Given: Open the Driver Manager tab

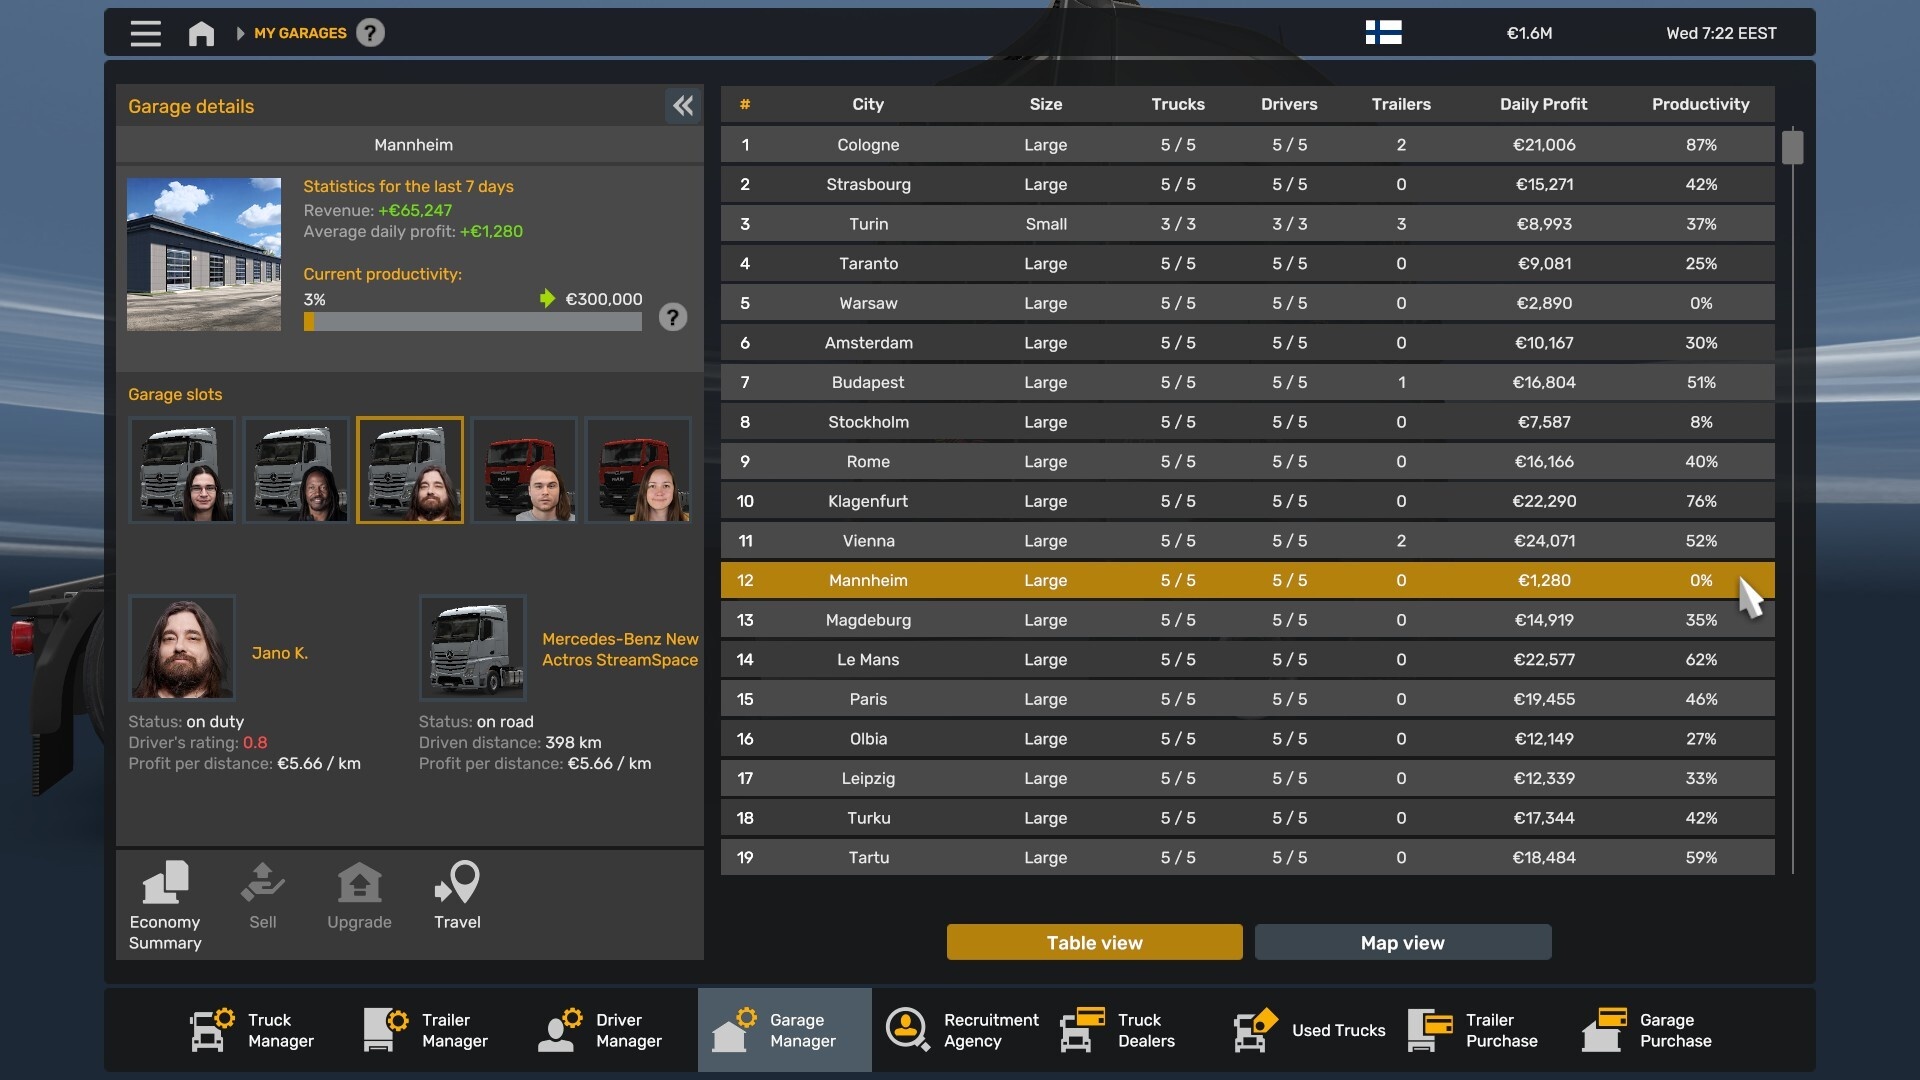Looking at the screenshot, I should click(x=600, y=1030).
